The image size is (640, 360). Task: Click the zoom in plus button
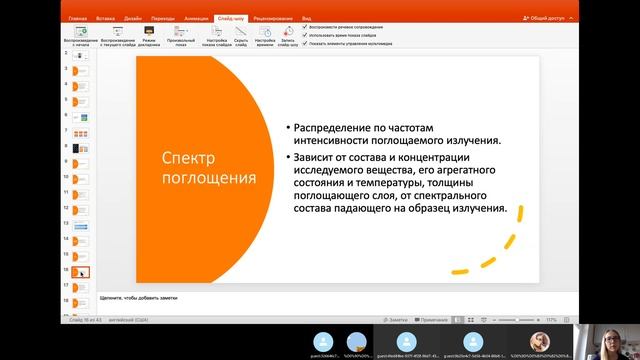pos(538,320)
